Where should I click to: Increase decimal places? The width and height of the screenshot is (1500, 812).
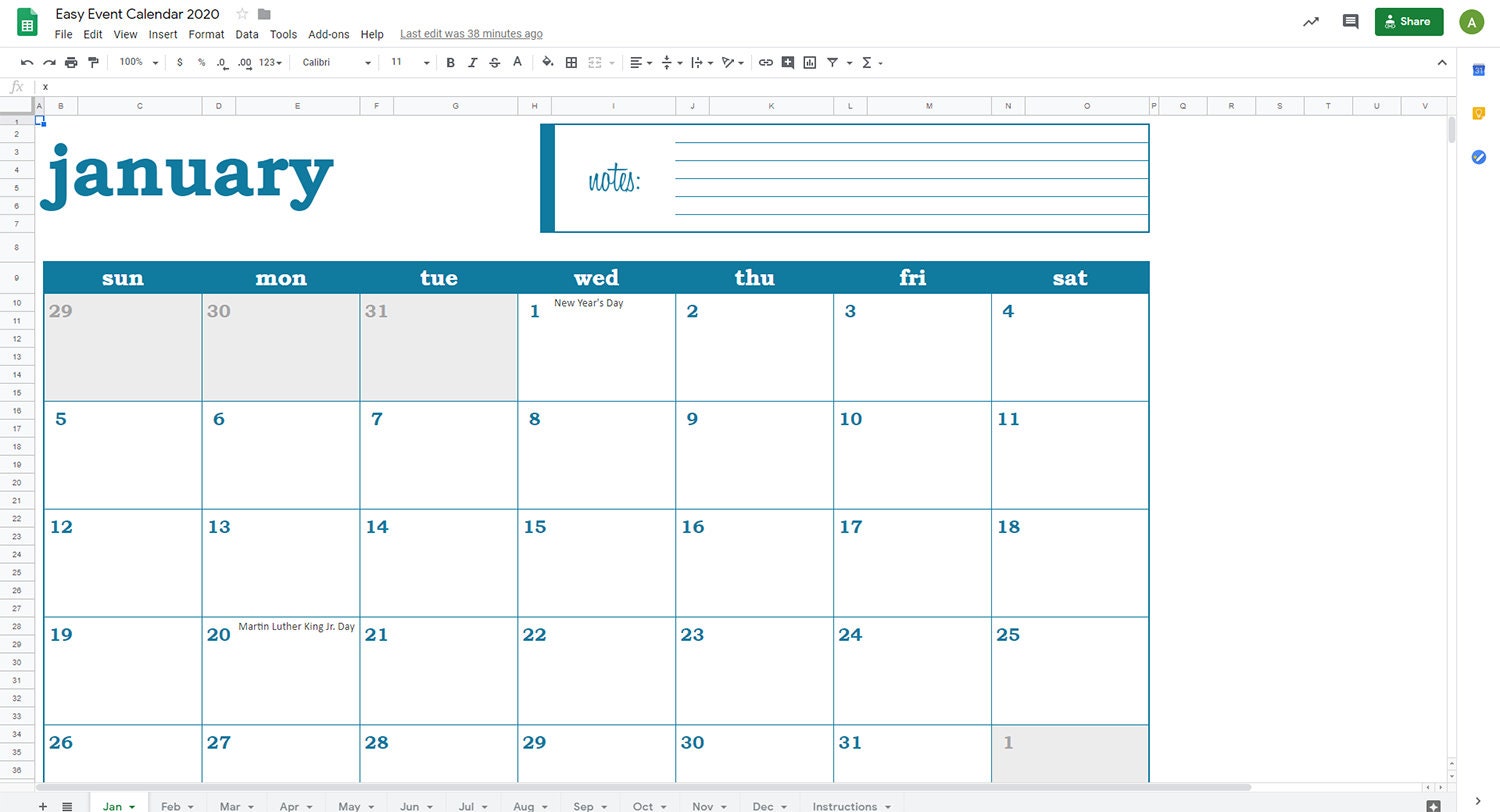[x=245, y=62]
